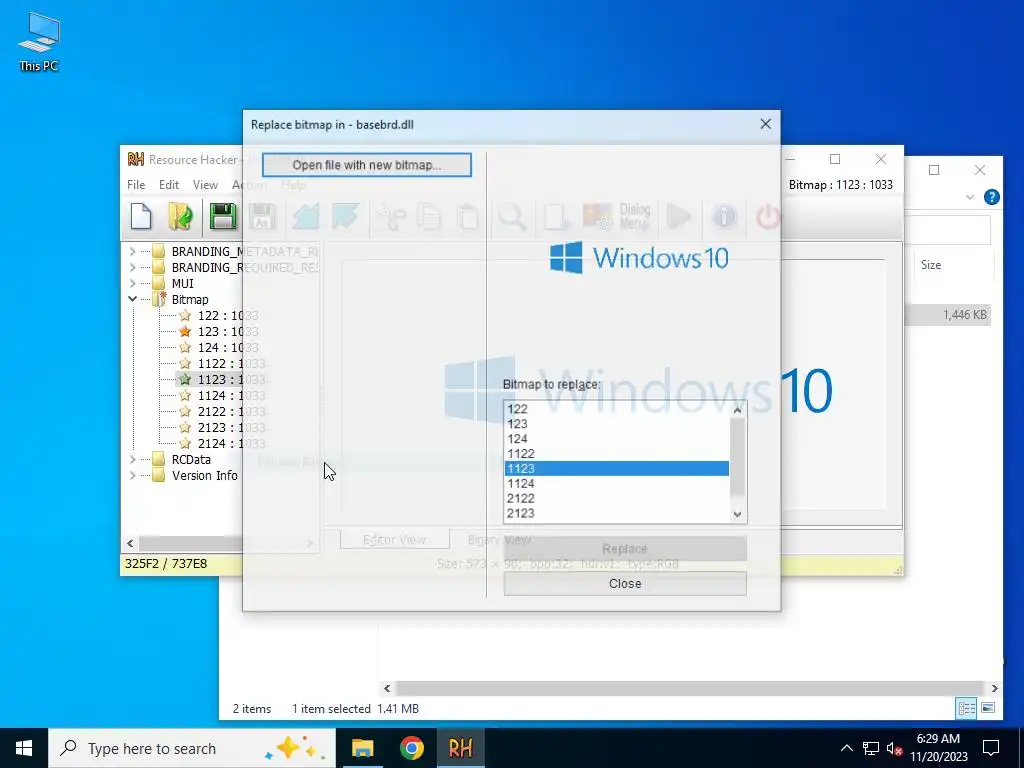Select 1123 in Bitmap to replace list
Viewport: 1024px width, 768px height.
[616, 468]
